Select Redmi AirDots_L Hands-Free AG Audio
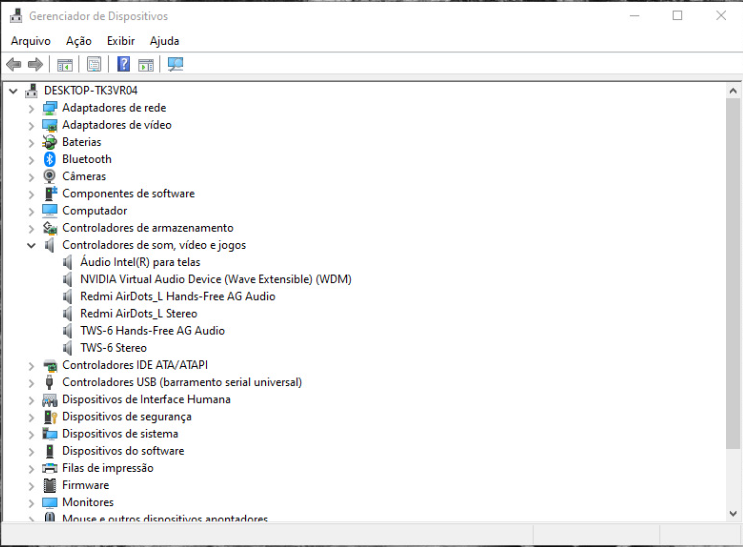Image resolution: width=743 pixels, height=547 pixels. tap(178, 296)
